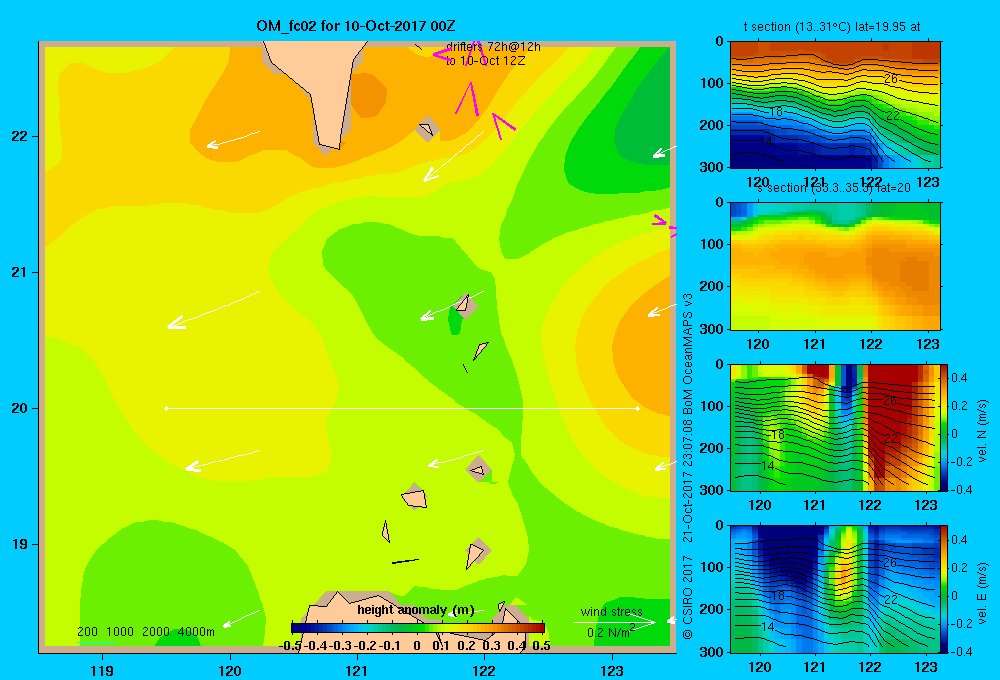The image size is (1000, 680).
Task: Click contour label "22" in vel. N section
Action: [x=891, y=438]
